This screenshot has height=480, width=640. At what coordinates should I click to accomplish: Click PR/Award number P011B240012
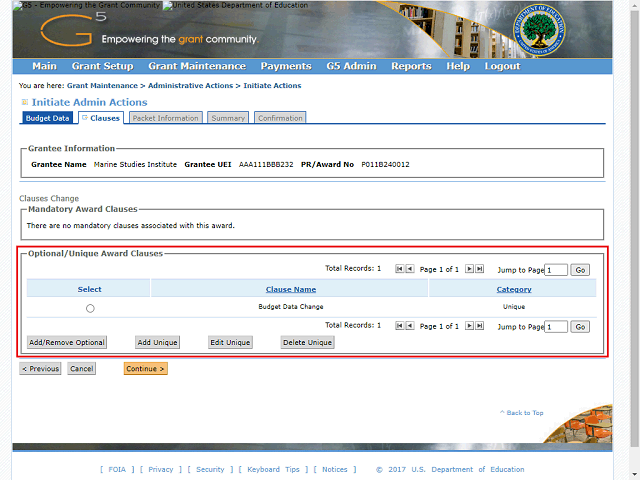click(385, 164)
